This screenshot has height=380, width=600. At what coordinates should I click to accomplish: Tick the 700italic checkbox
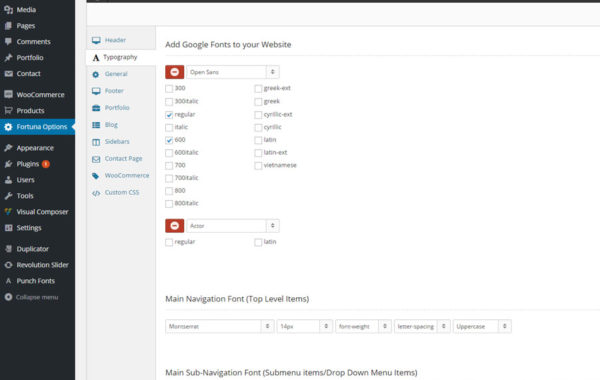tap(169, 178)
